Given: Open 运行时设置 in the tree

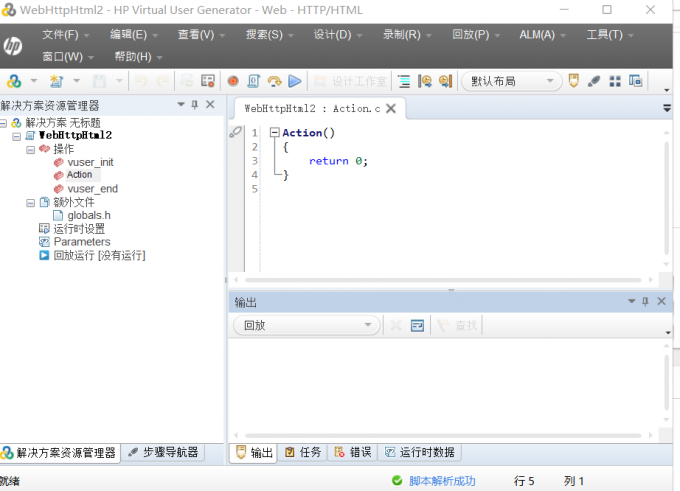Looking at the screenshot, I should 79,229.
